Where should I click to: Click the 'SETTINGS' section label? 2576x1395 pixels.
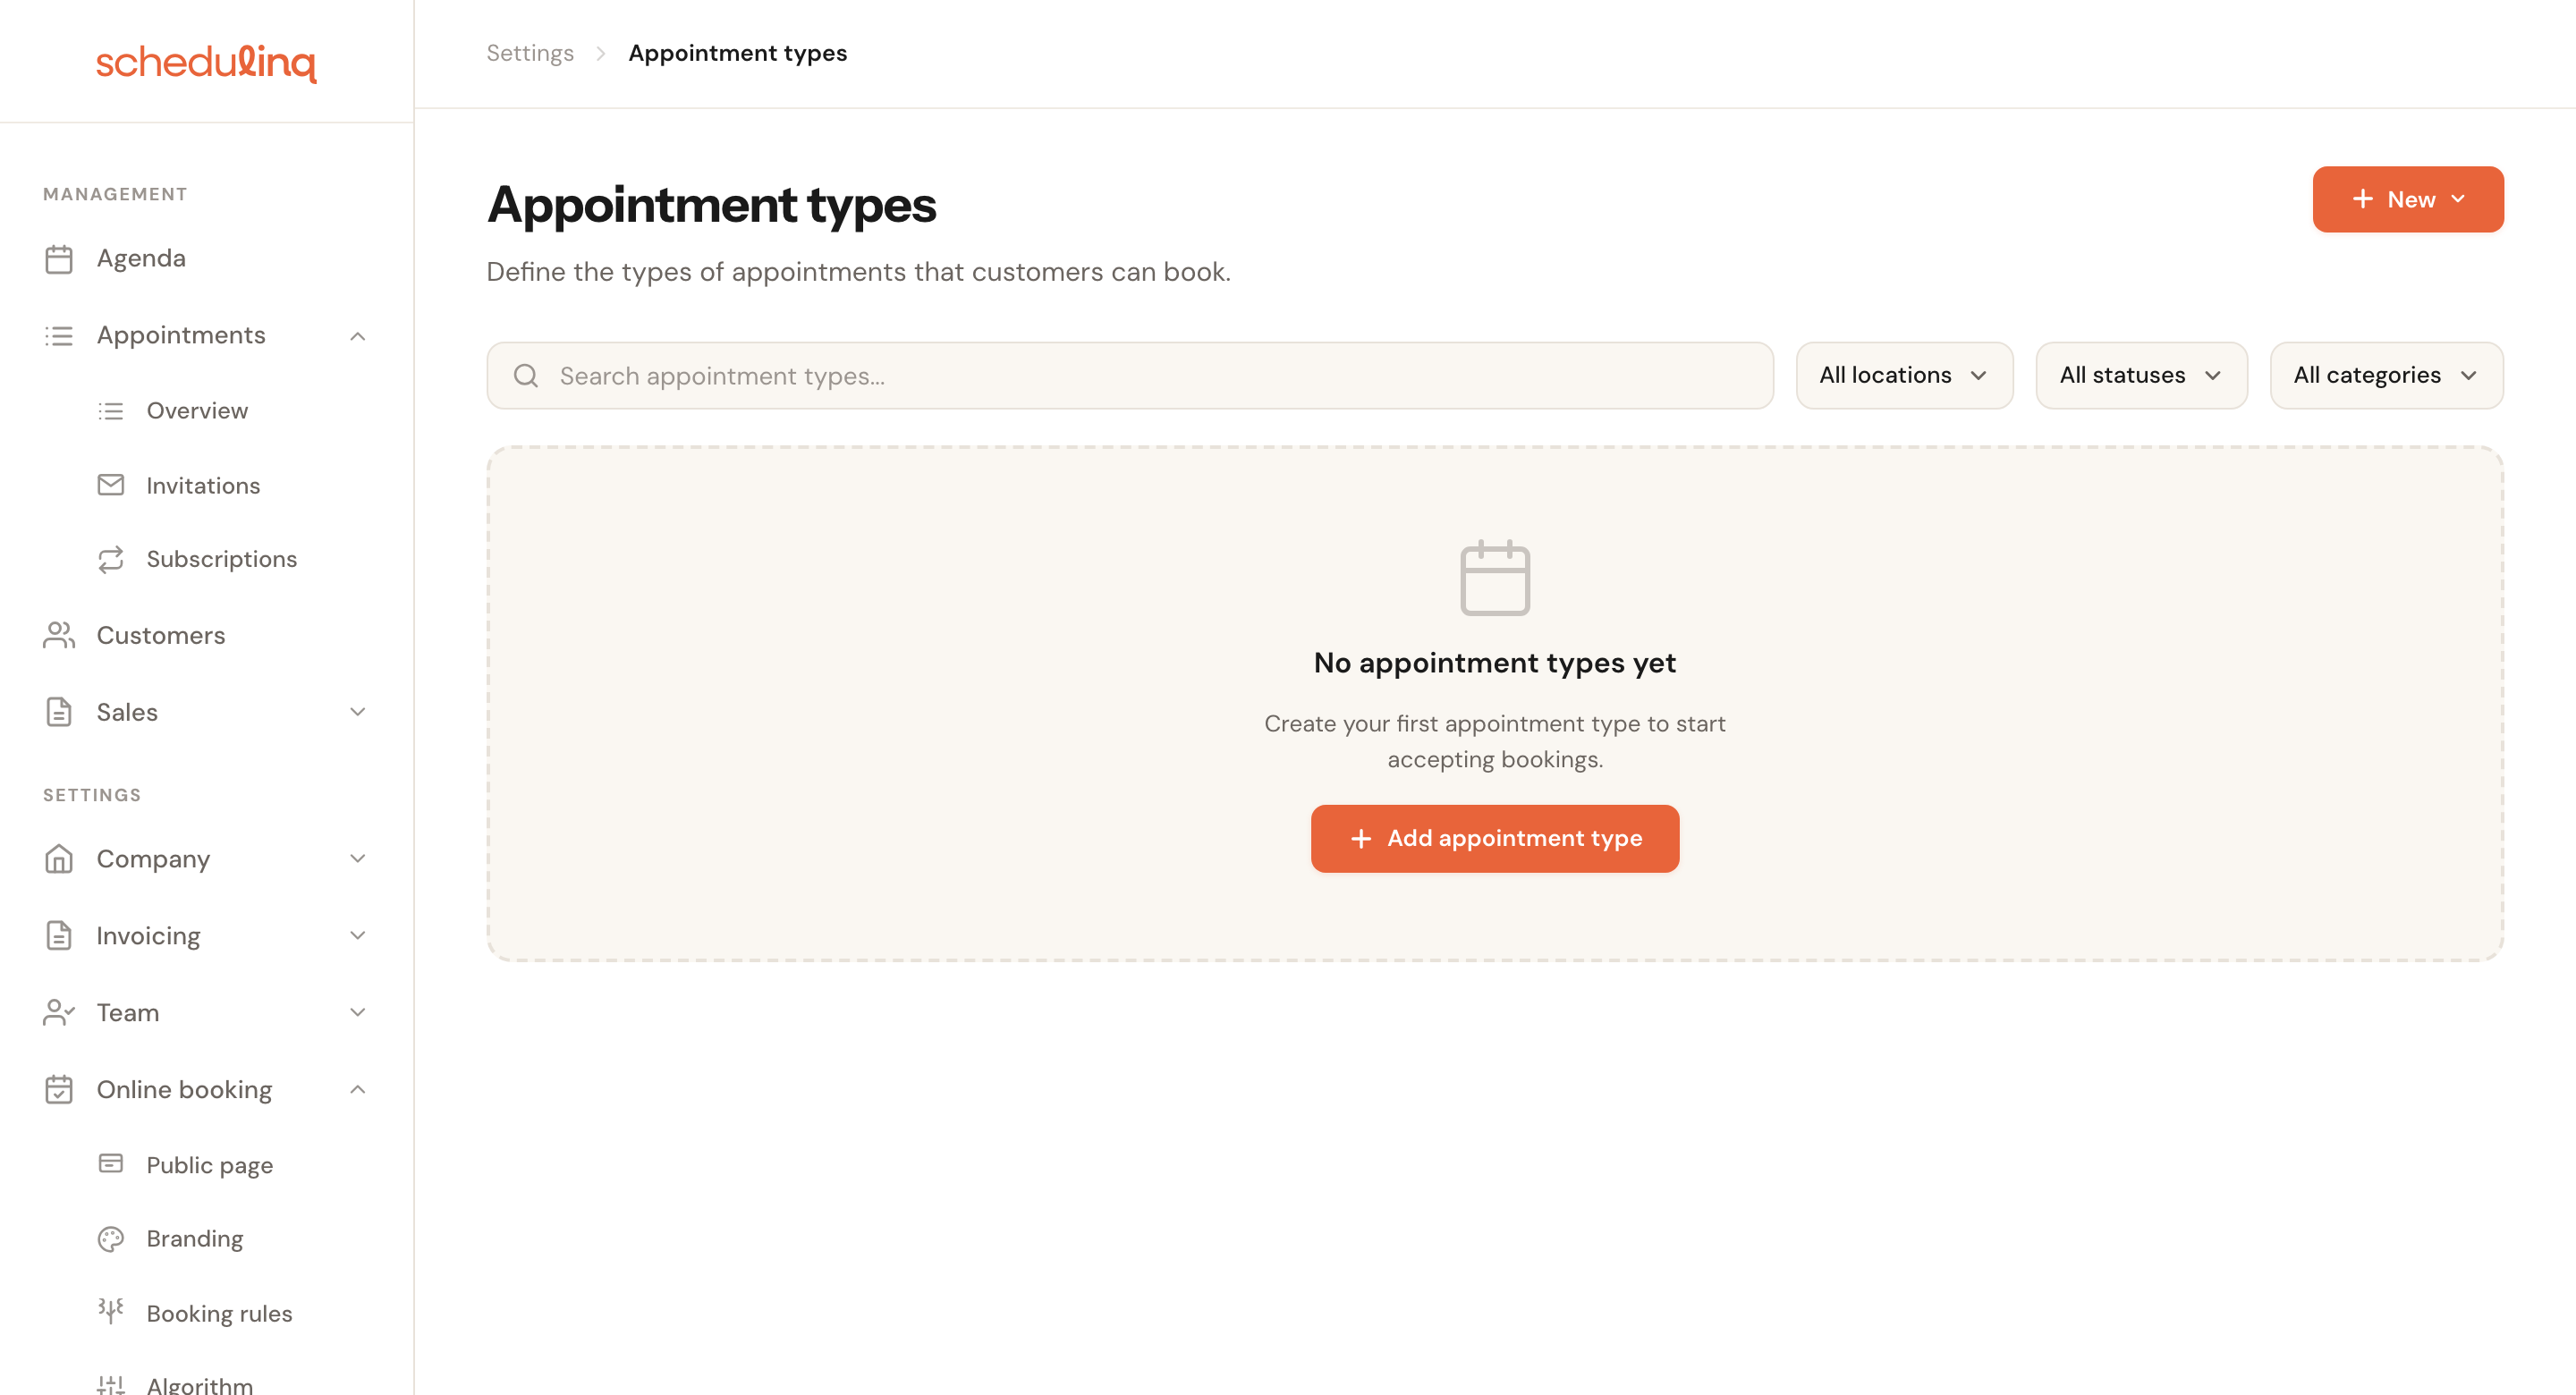92,795
